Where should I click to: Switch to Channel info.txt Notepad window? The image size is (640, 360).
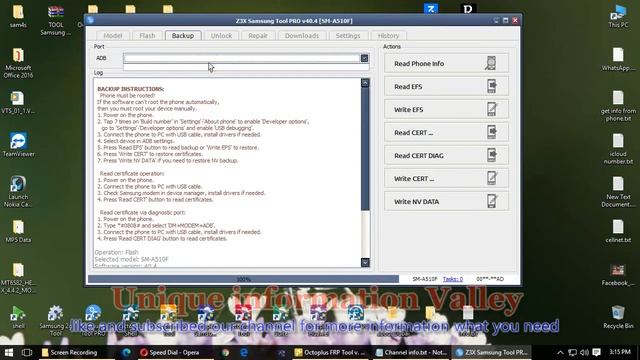click(411, 352)
